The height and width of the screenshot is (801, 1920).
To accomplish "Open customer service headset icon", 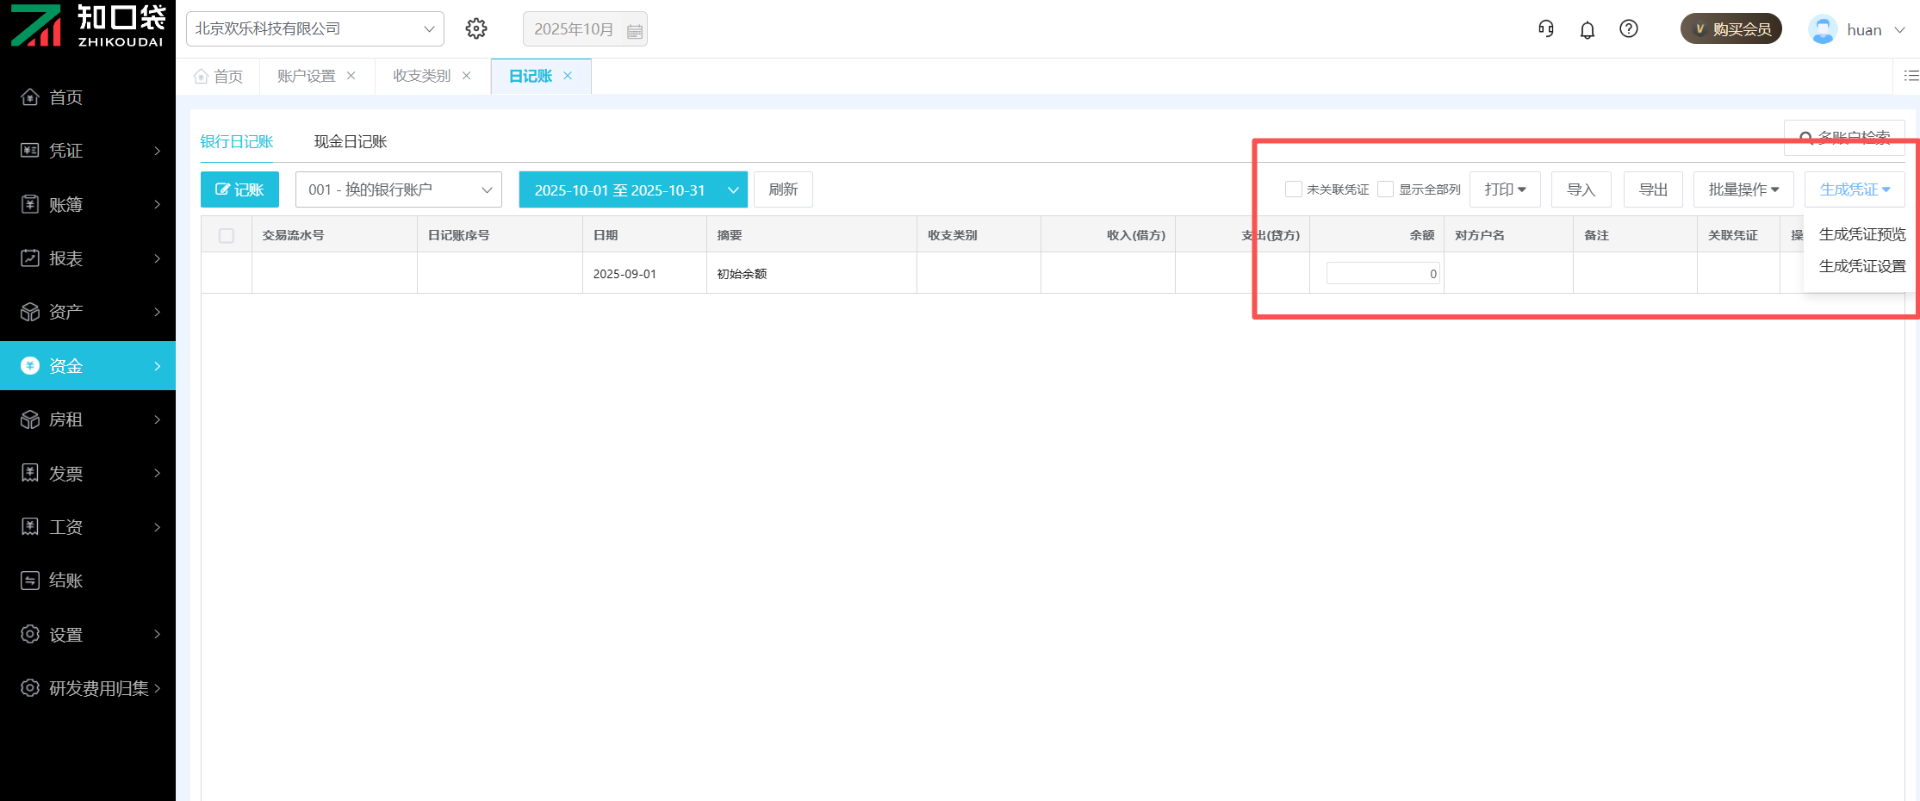I will point(1546,29).
